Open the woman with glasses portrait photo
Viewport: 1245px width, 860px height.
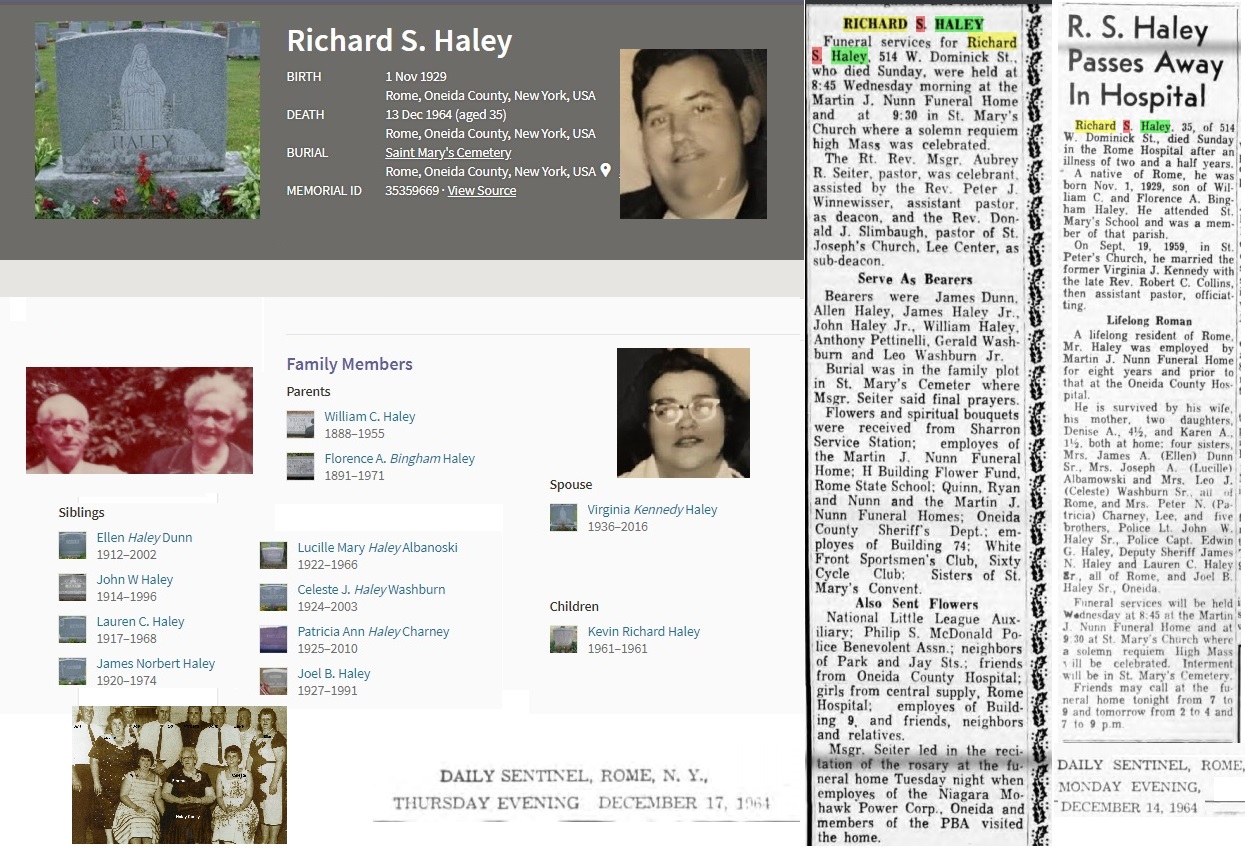(683, 412)
